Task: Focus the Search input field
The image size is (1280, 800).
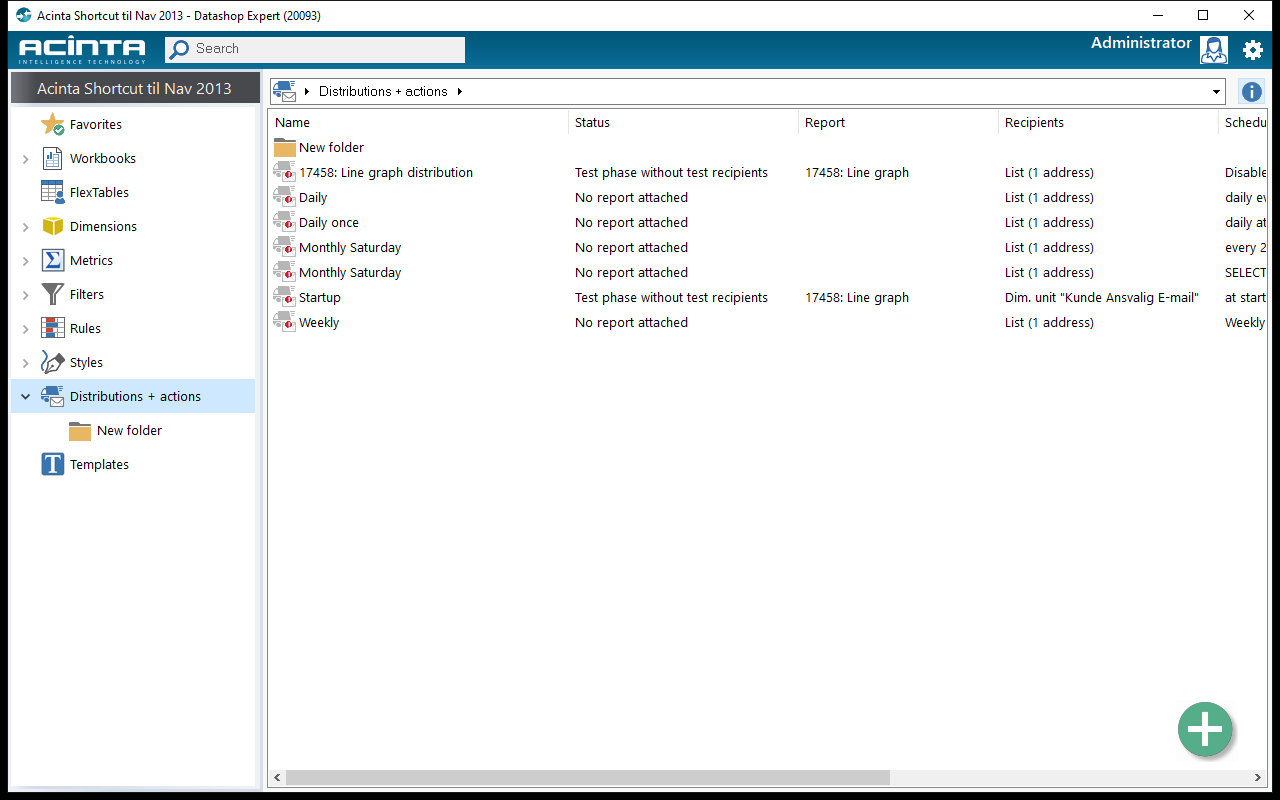Action: (x=315, y=49)
